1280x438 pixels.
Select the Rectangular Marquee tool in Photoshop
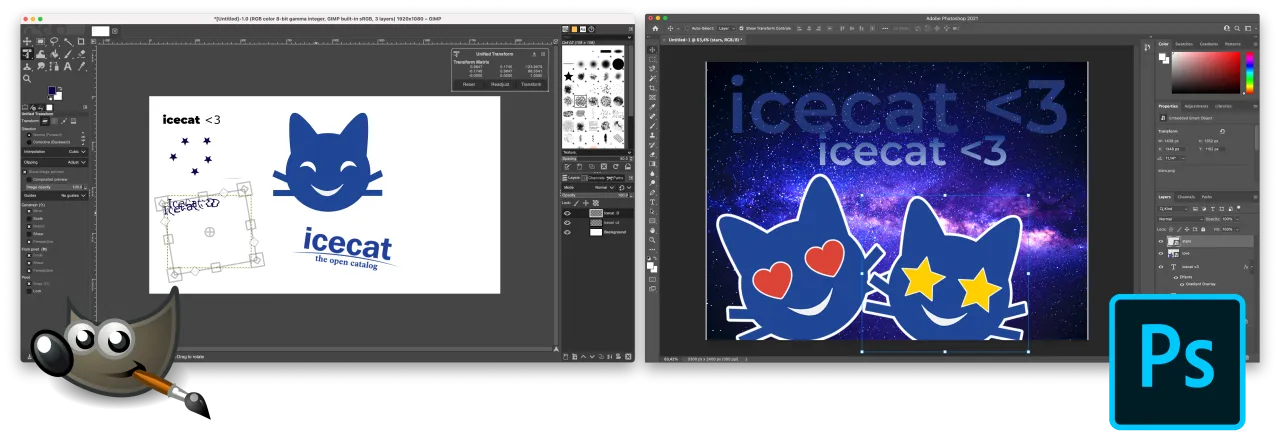pos(652,59)
